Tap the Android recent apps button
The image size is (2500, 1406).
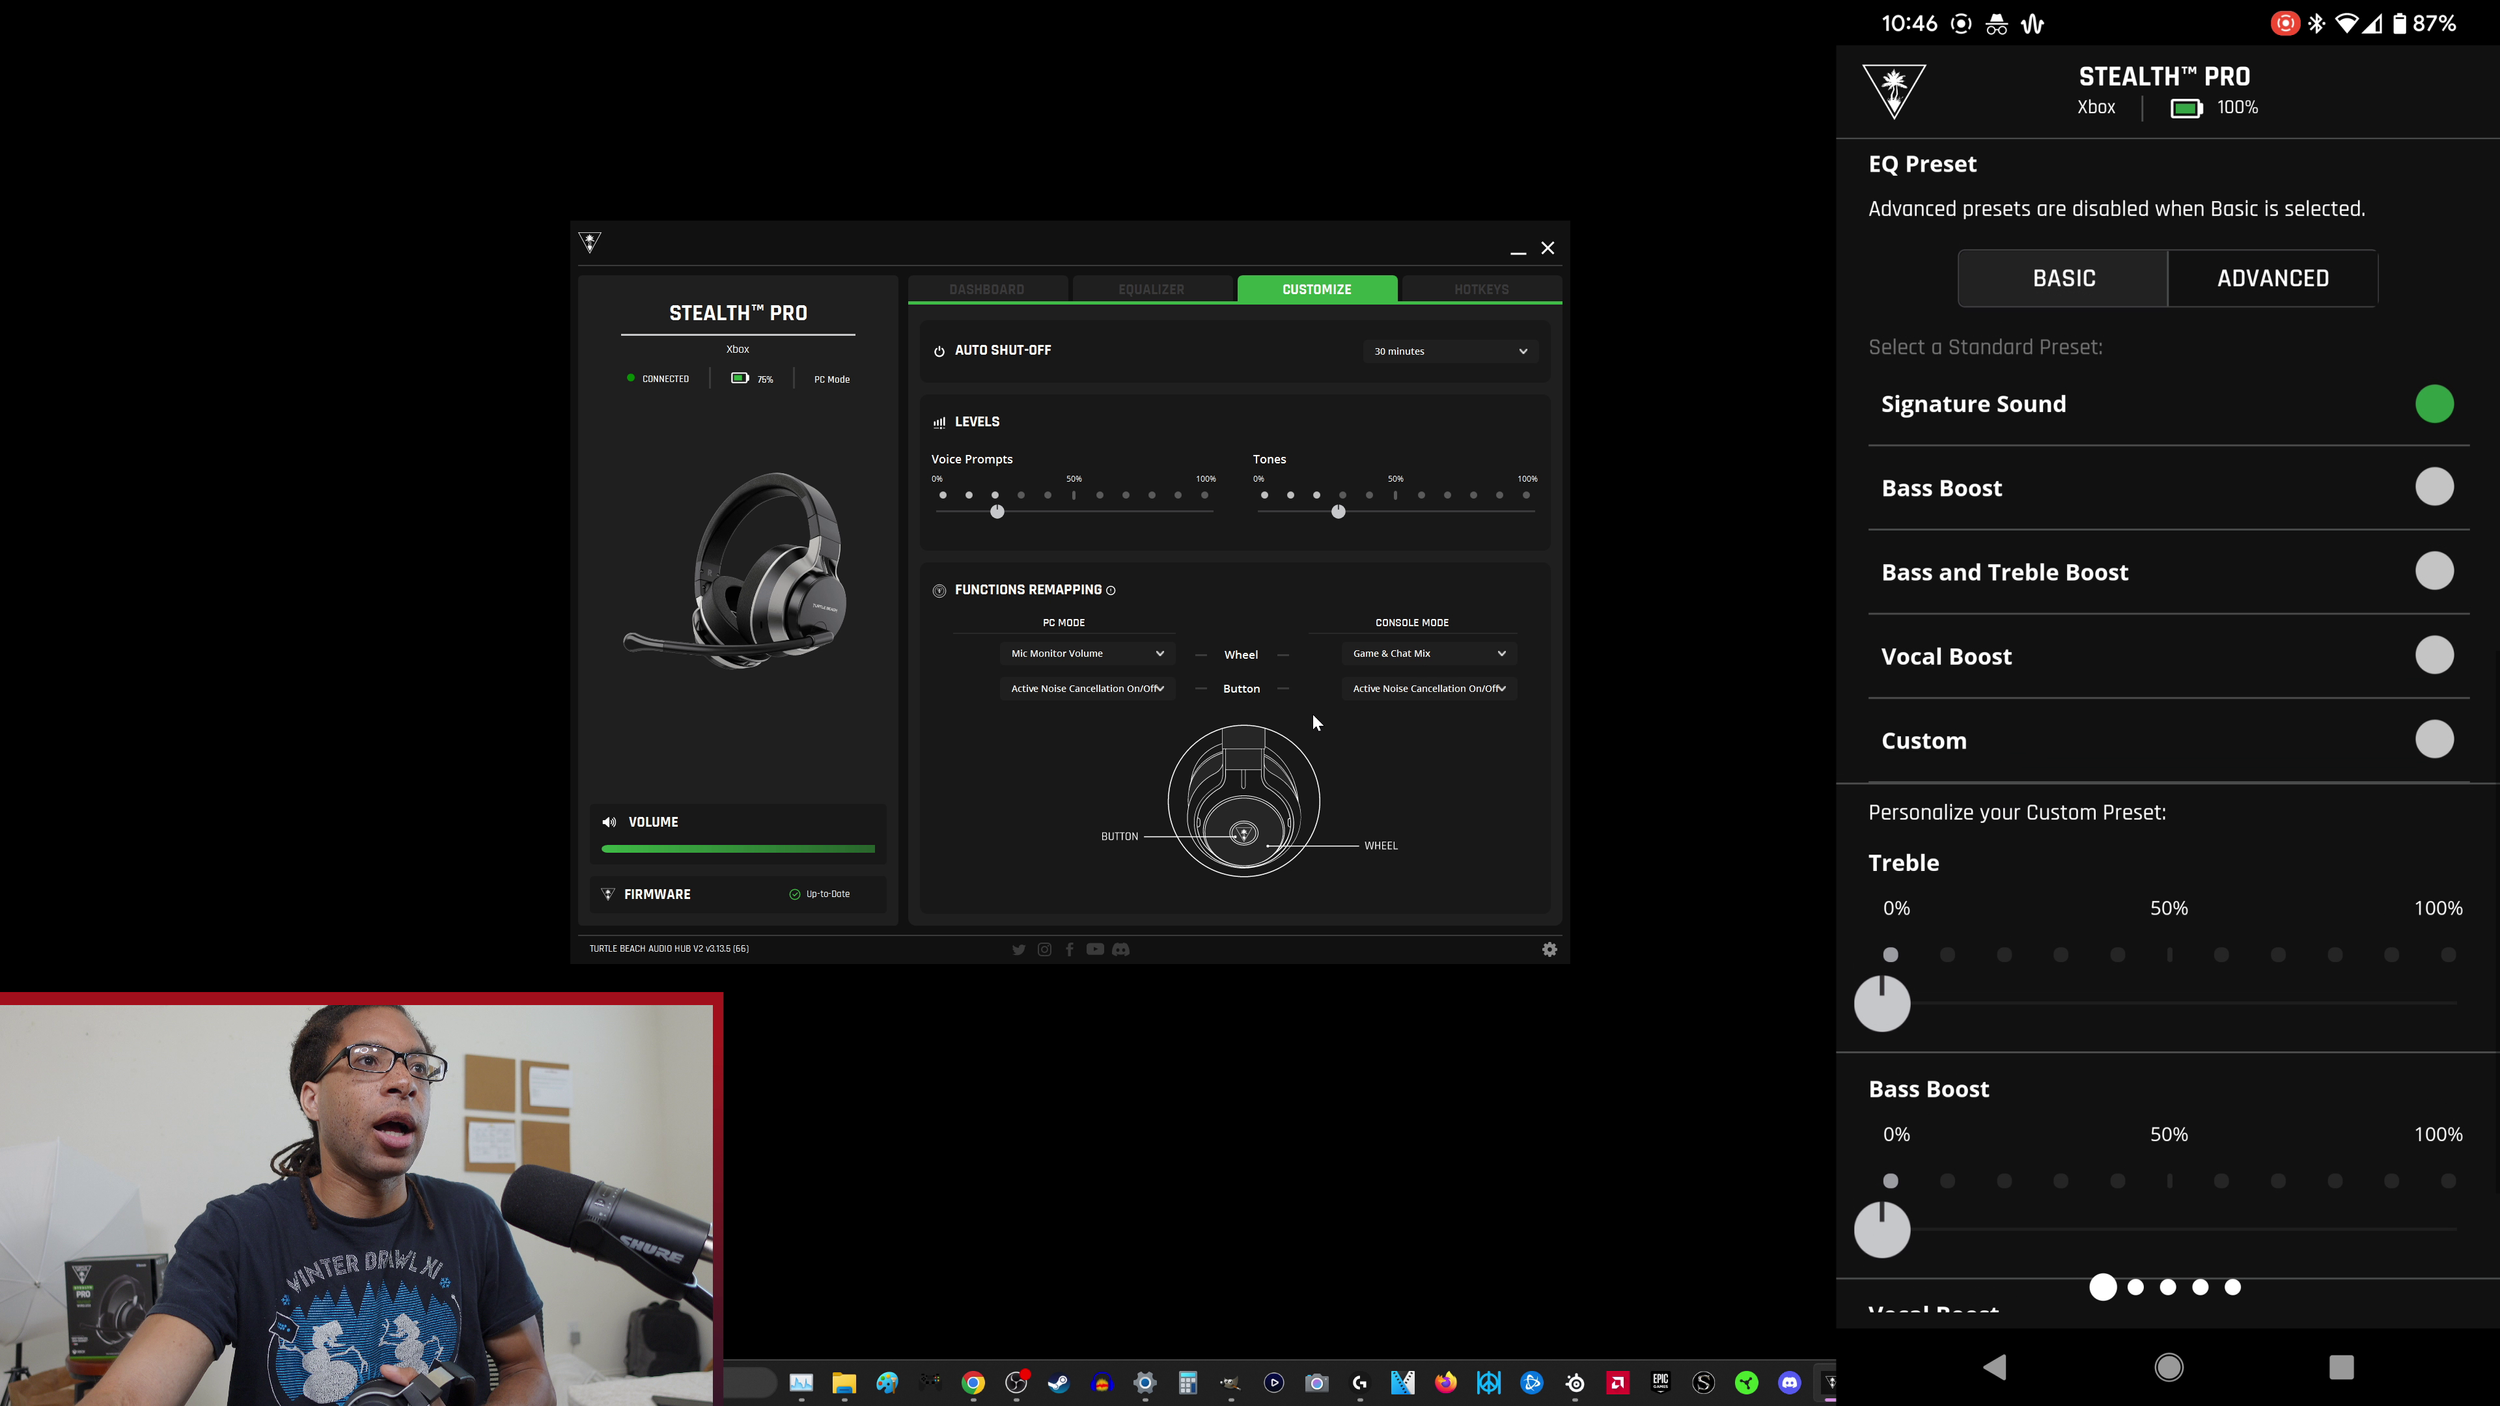pyautogui.click(x=2341, y=1367)
